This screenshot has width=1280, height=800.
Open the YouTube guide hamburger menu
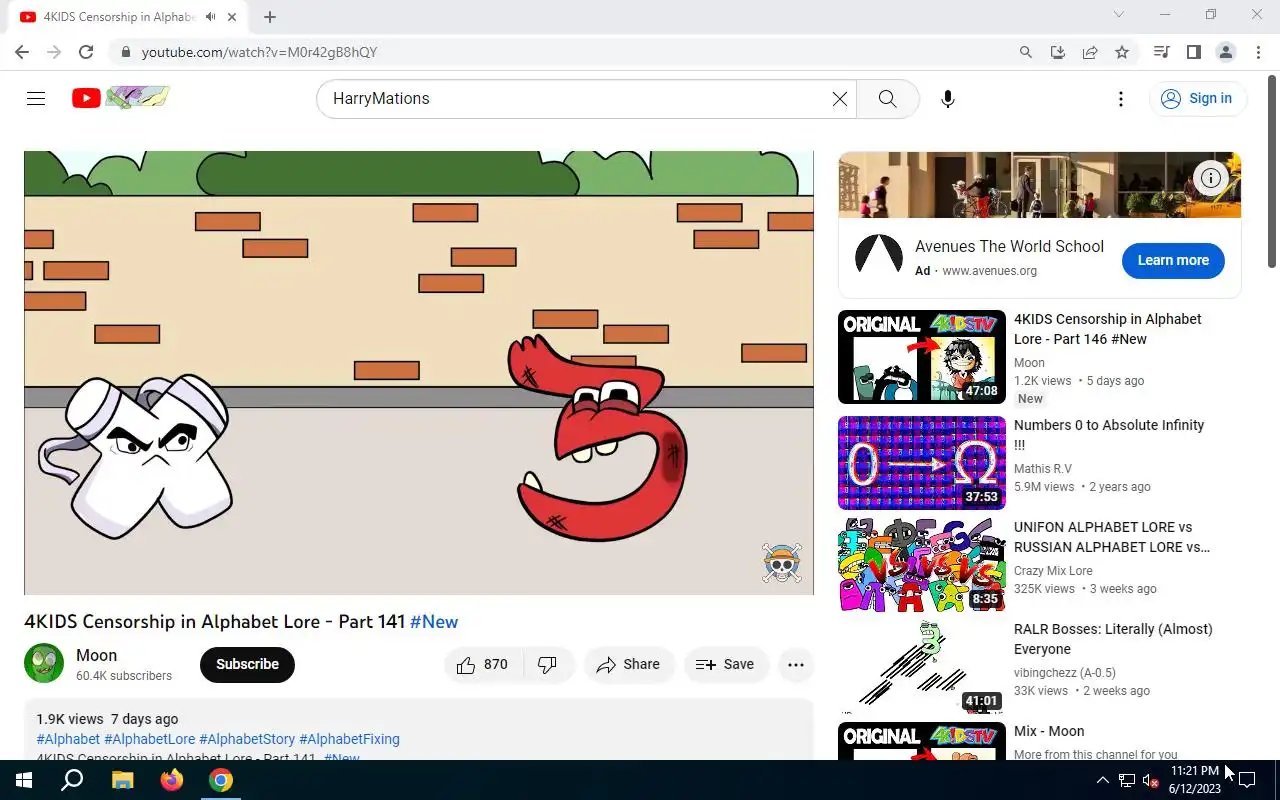(x=36, y=98)
